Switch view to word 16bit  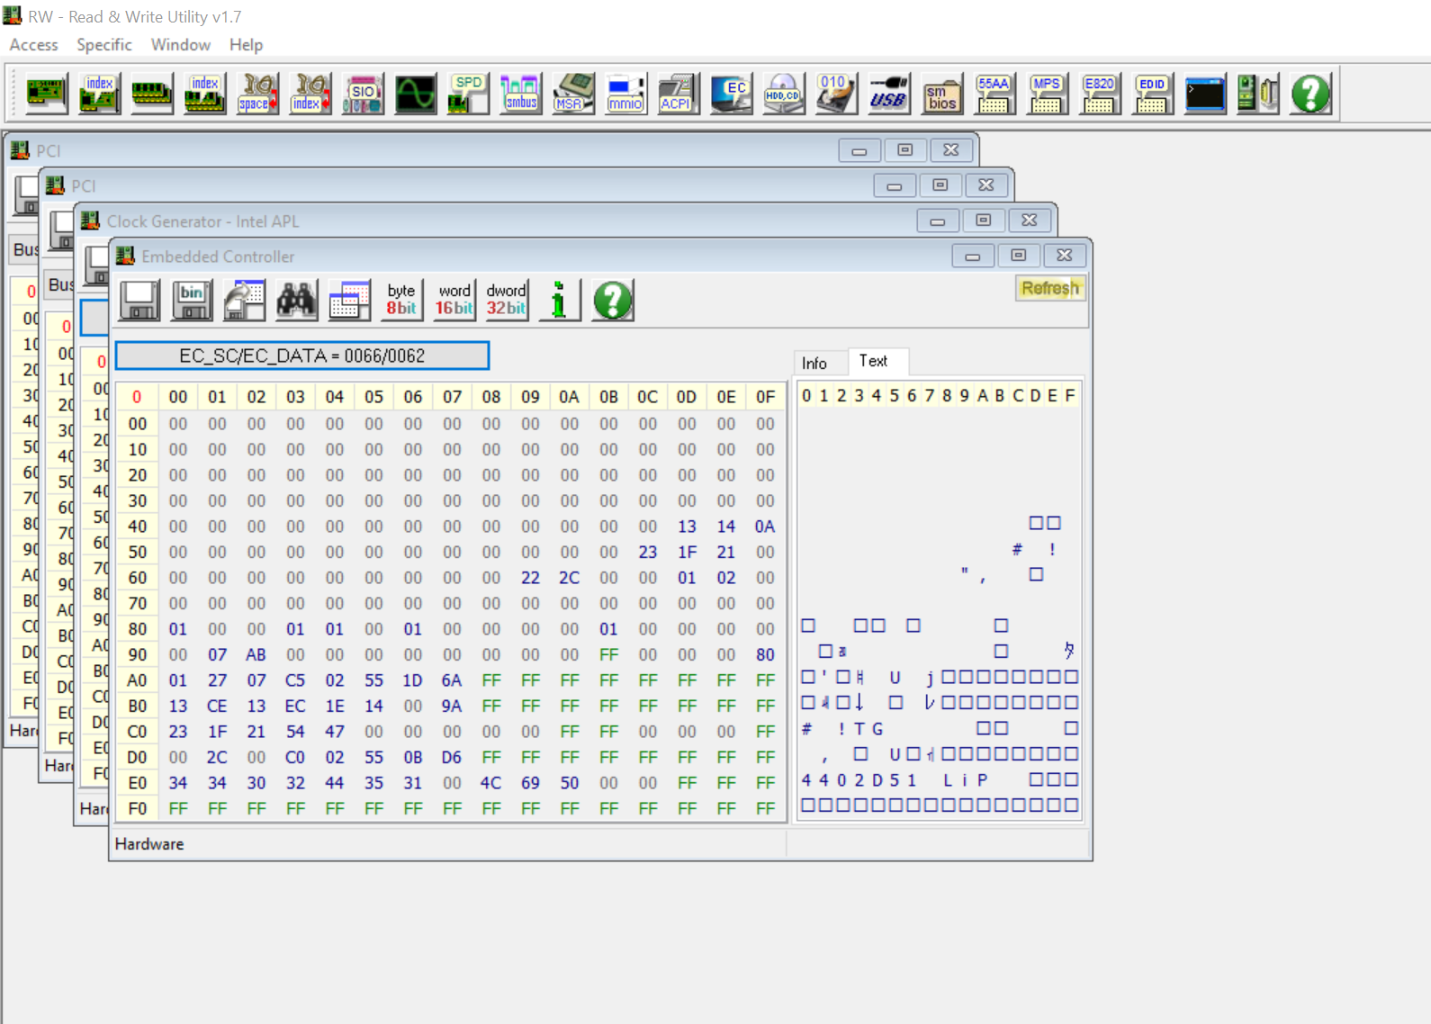[x=454, y=300]
